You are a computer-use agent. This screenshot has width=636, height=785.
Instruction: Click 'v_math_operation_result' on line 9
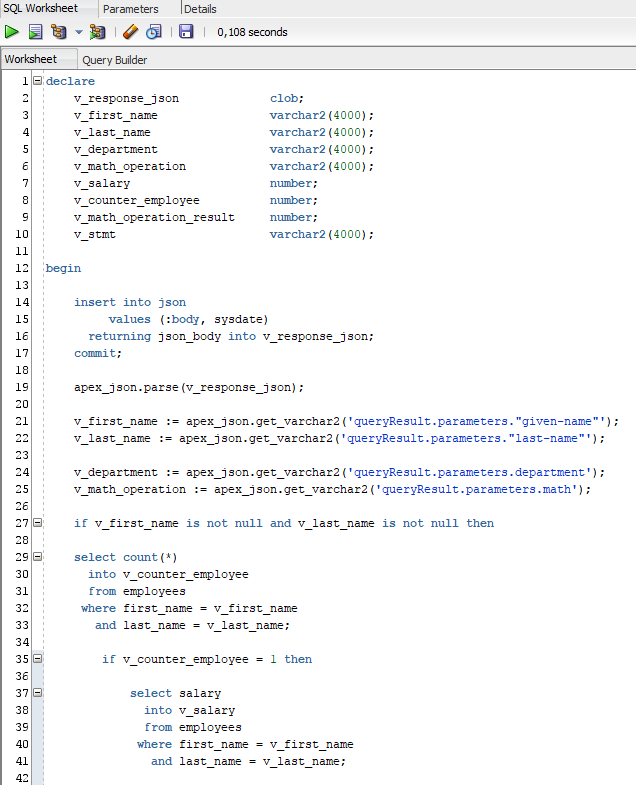[154, 217]
